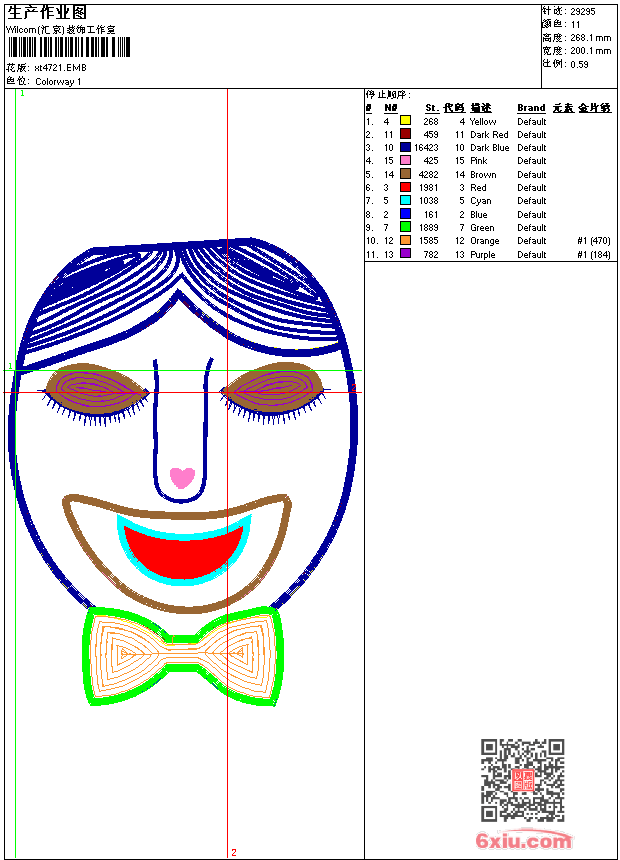Viewport: 620px width, 860px height.
Task: Select the Purple color swatch
Action: coord(405,254)
